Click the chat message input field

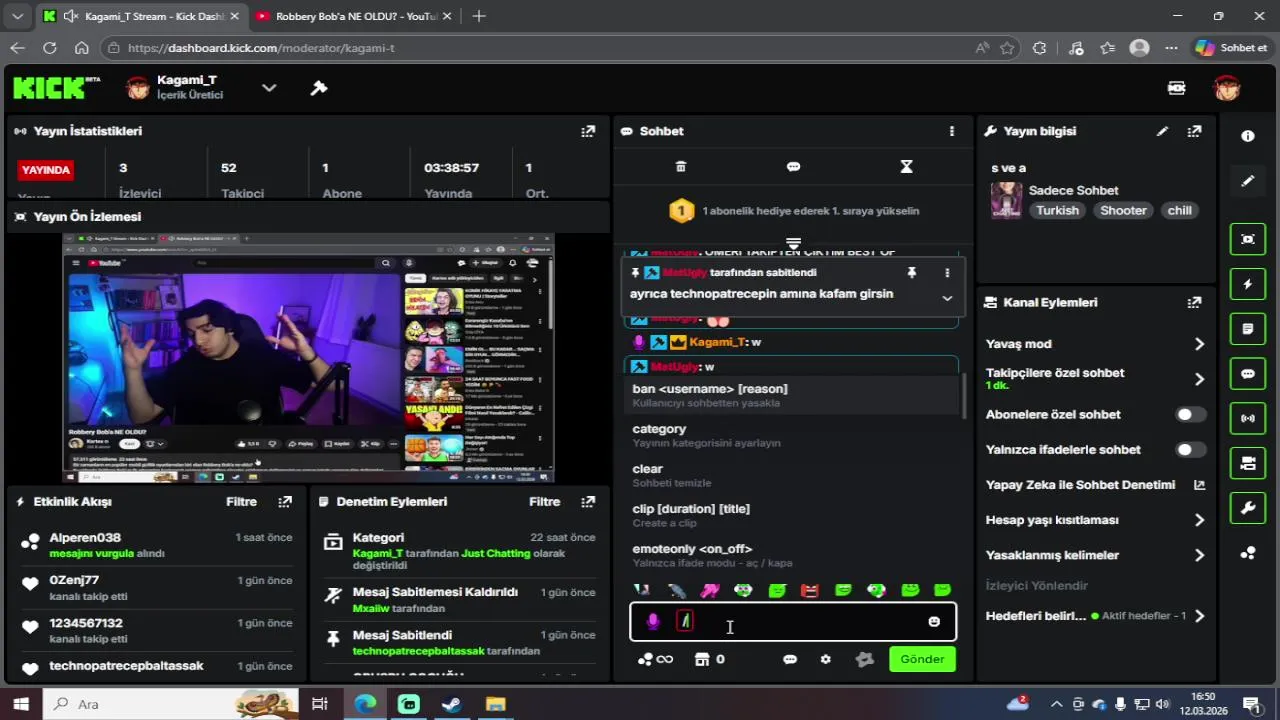pos(793,622)
